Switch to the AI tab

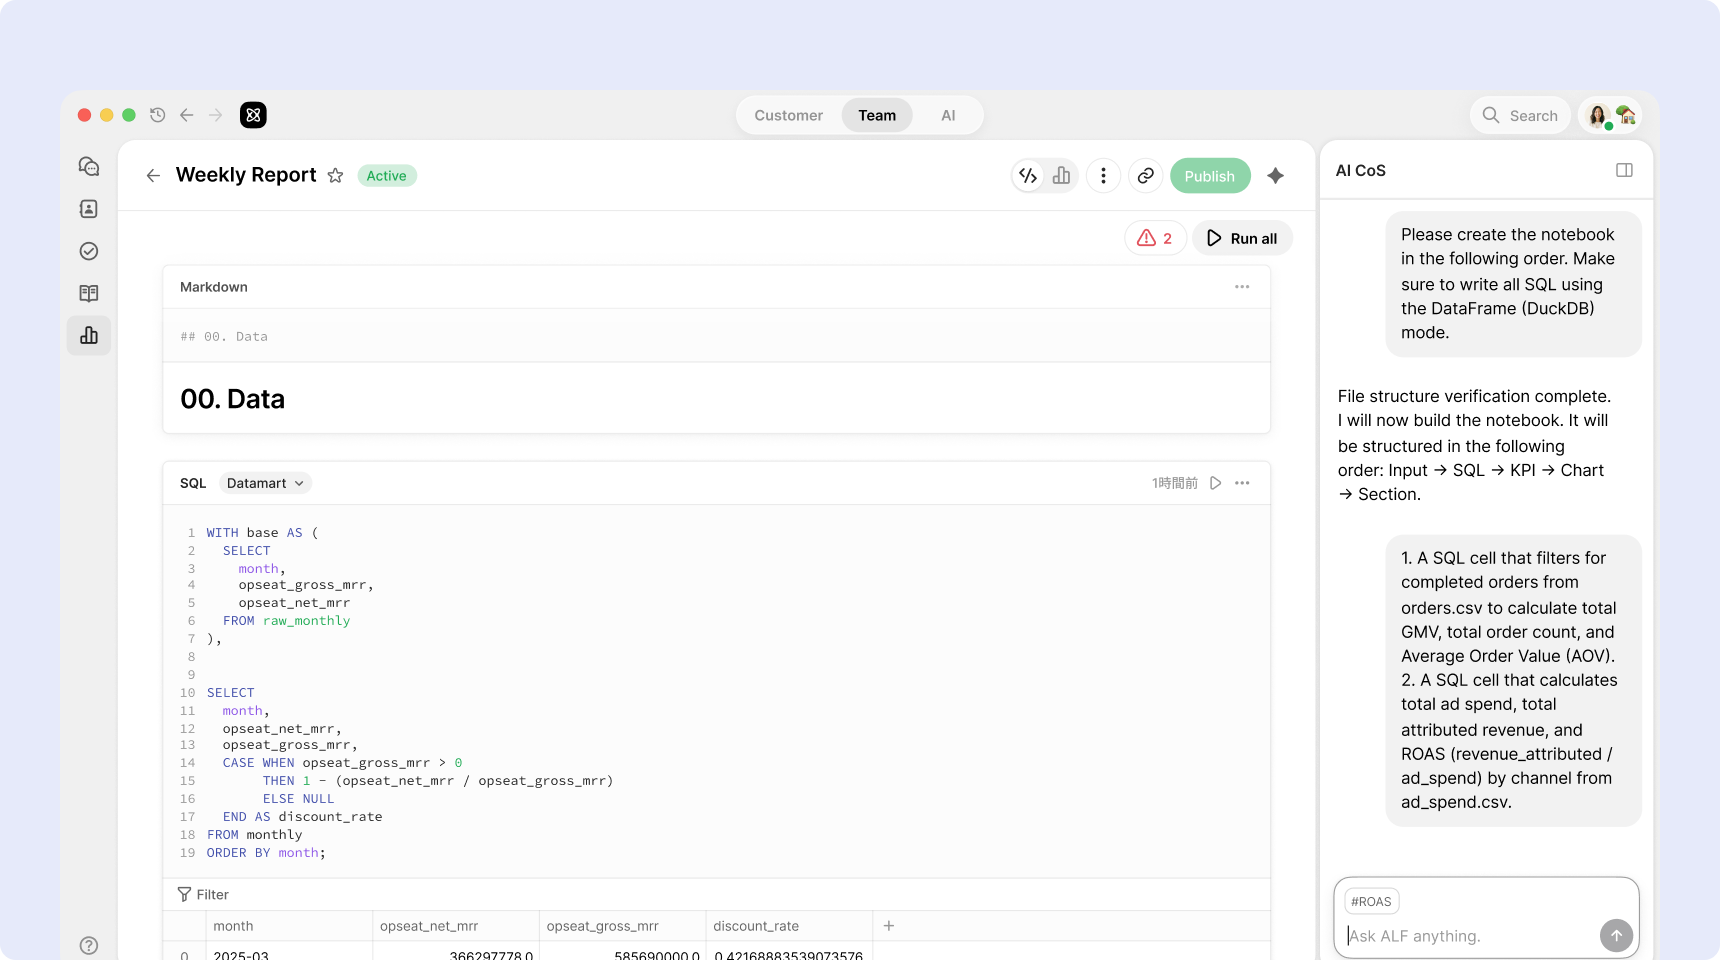pyautogui.click(x=948, y=116)
